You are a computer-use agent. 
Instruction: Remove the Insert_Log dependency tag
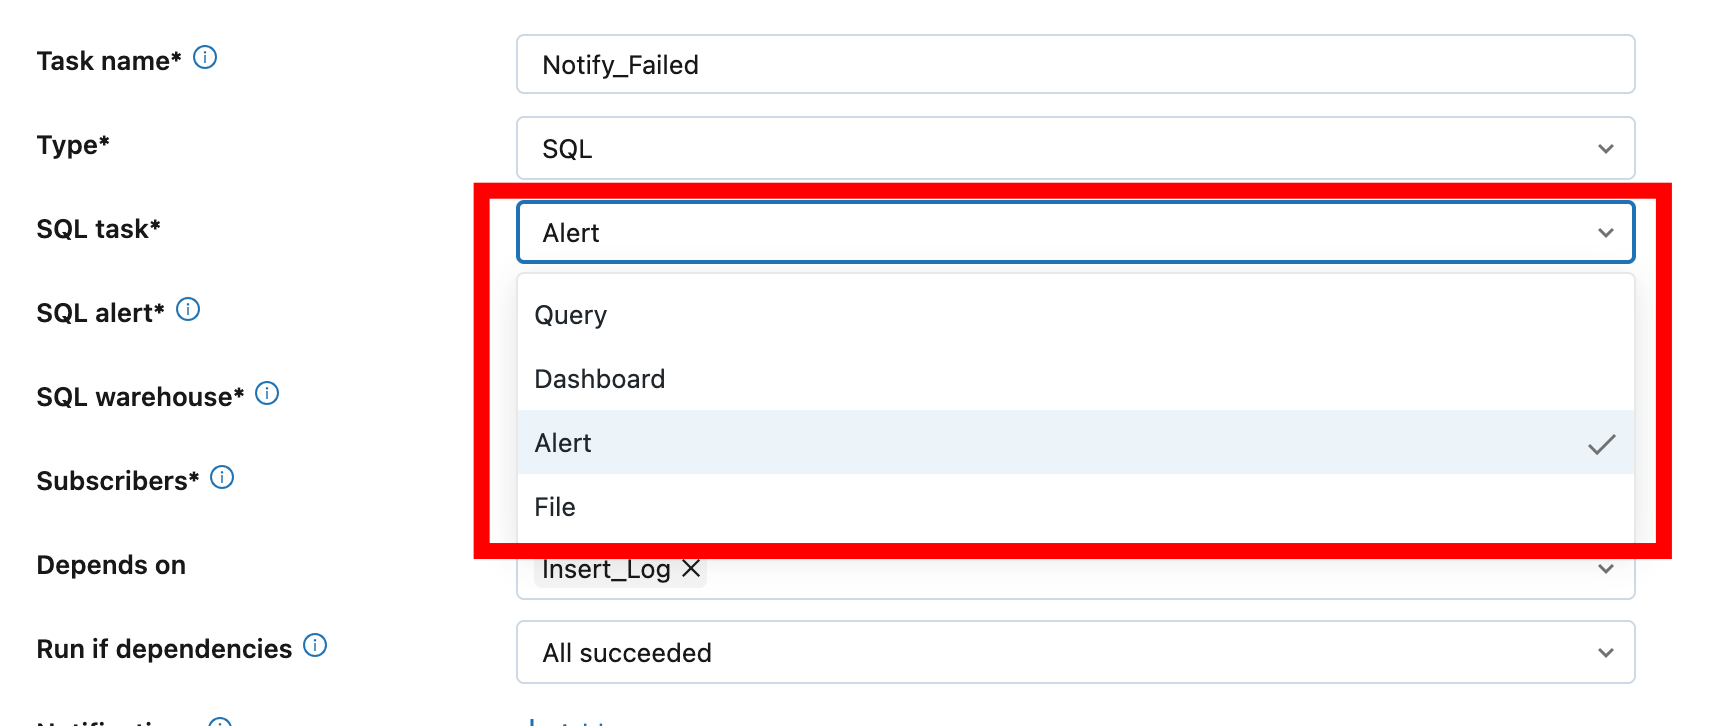(690, 568)
